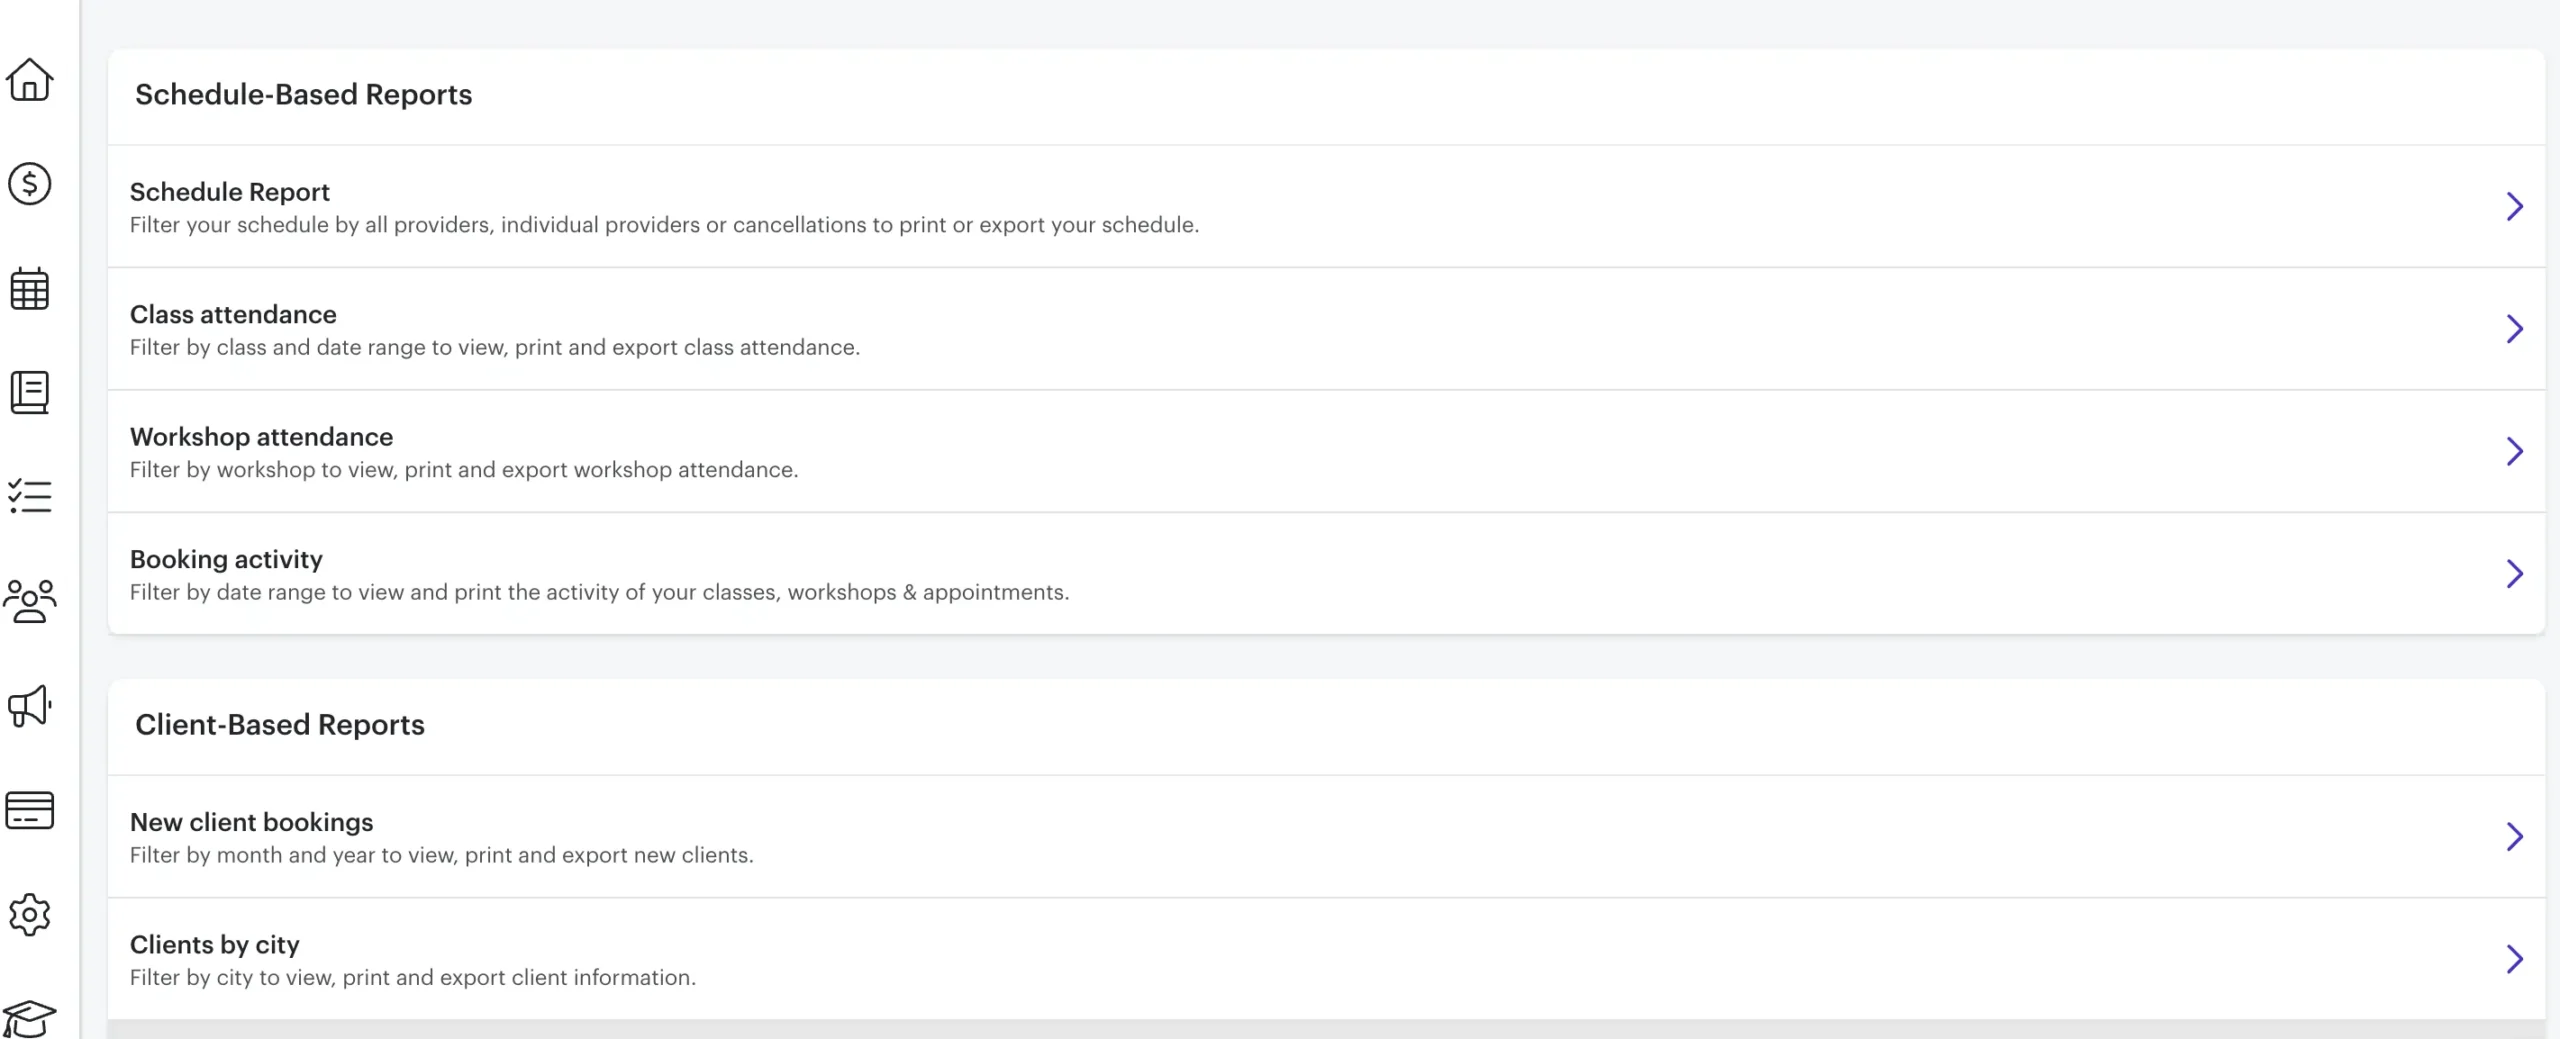Open the Home icon in sidebar
The height and width of the screenshot is (1039, 2560).
30,80
